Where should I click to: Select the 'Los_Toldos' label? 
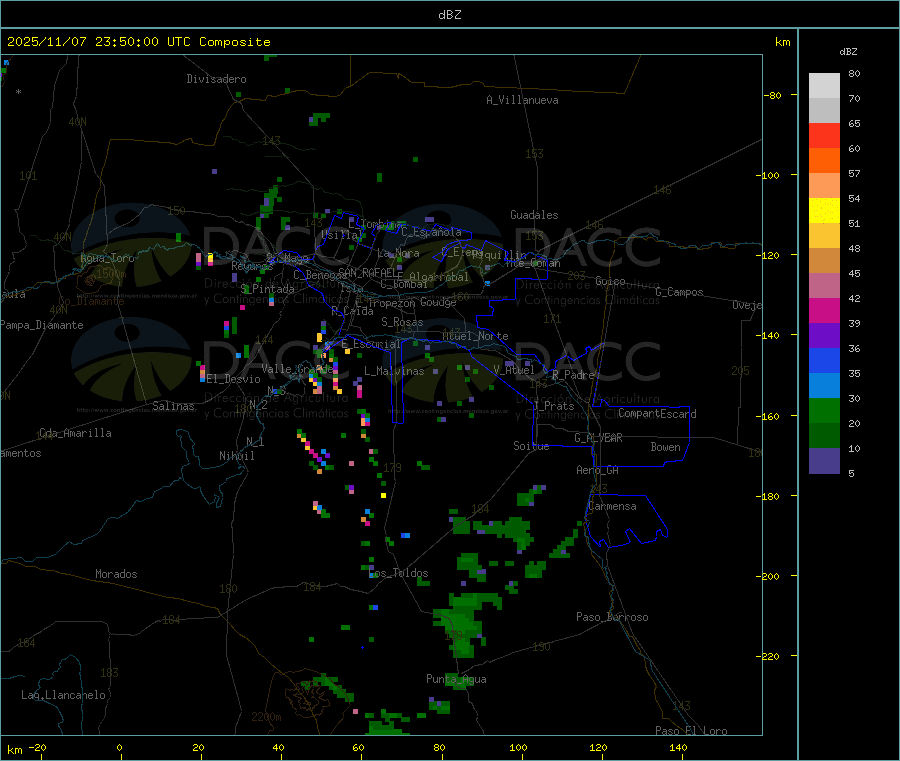pyautogui.click(x=399, y=573)
